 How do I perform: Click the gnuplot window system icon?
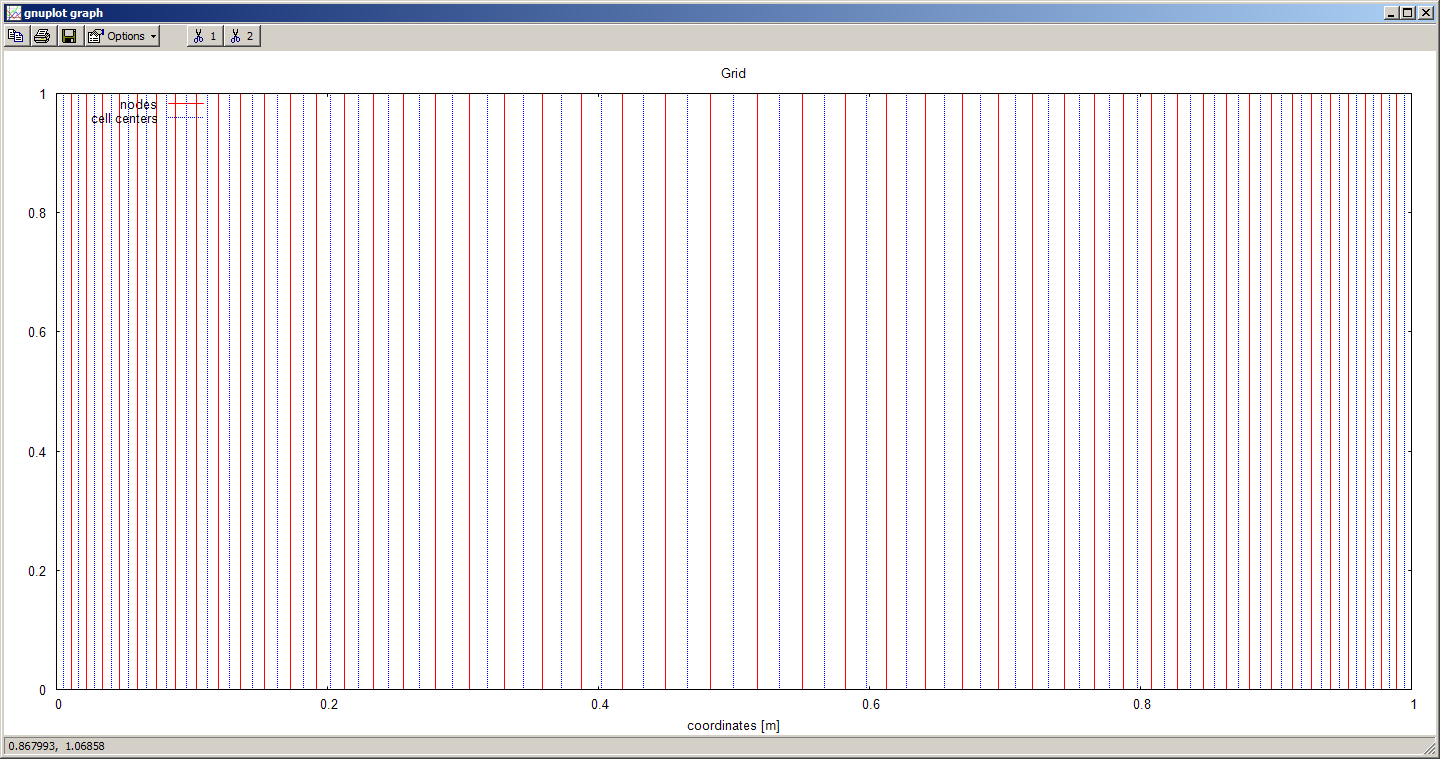coord(13,13)
